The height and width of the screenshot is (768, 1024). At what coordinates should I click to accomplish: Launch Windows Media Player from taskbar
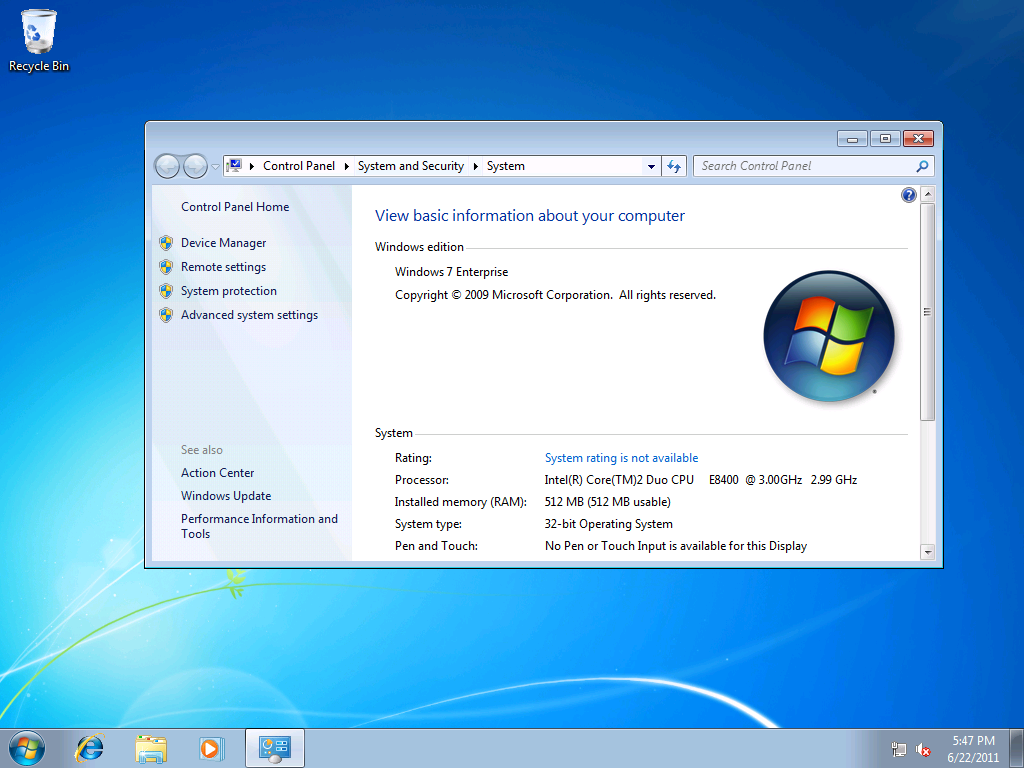pyautogui.click(x=211, y=747)
